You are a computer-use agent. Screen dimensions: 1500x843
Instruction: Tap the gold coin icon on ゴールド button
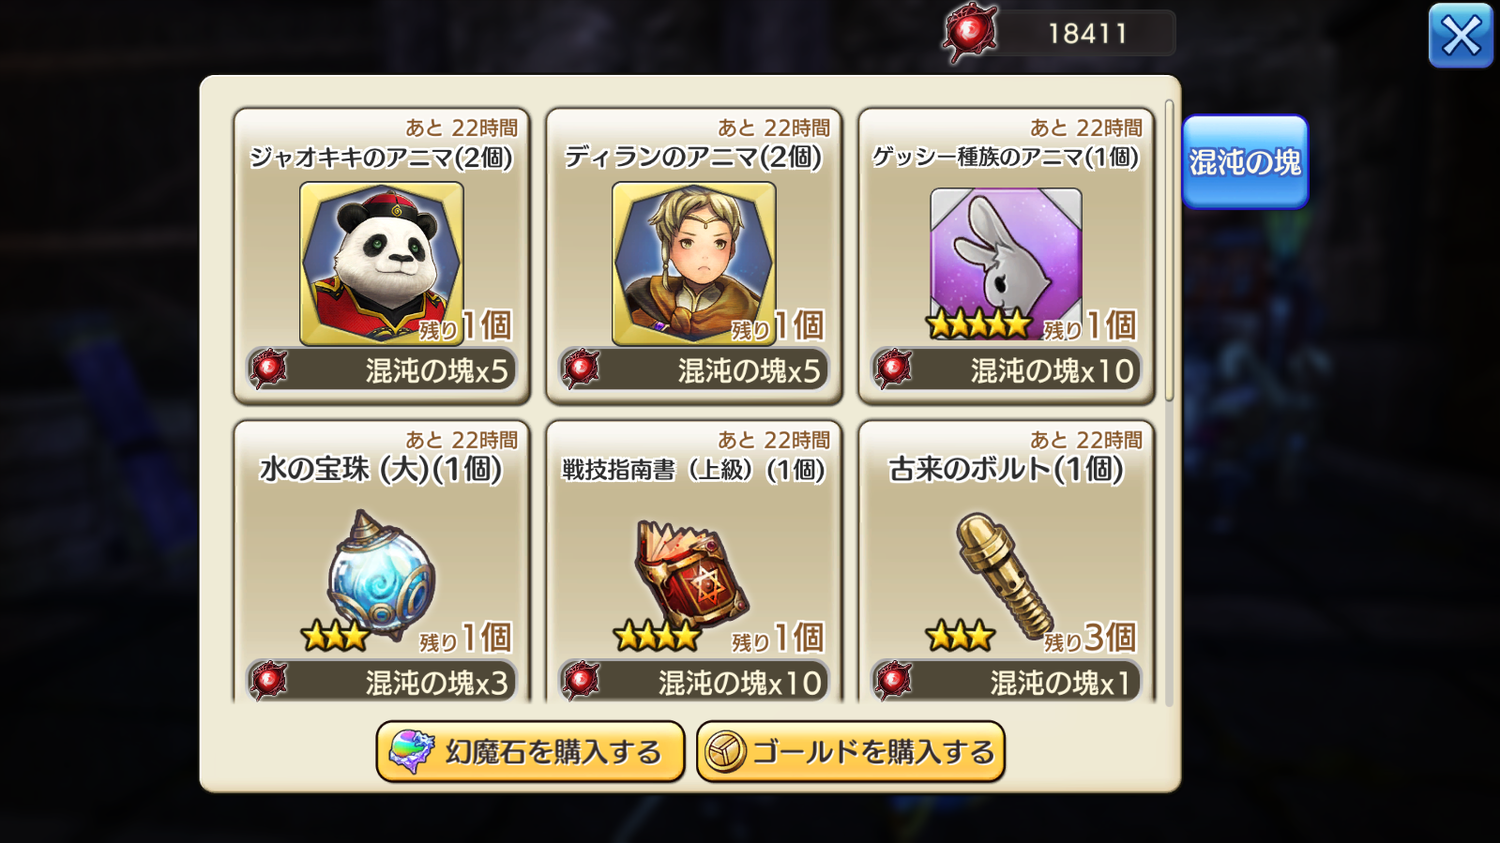tap(725, 752)
